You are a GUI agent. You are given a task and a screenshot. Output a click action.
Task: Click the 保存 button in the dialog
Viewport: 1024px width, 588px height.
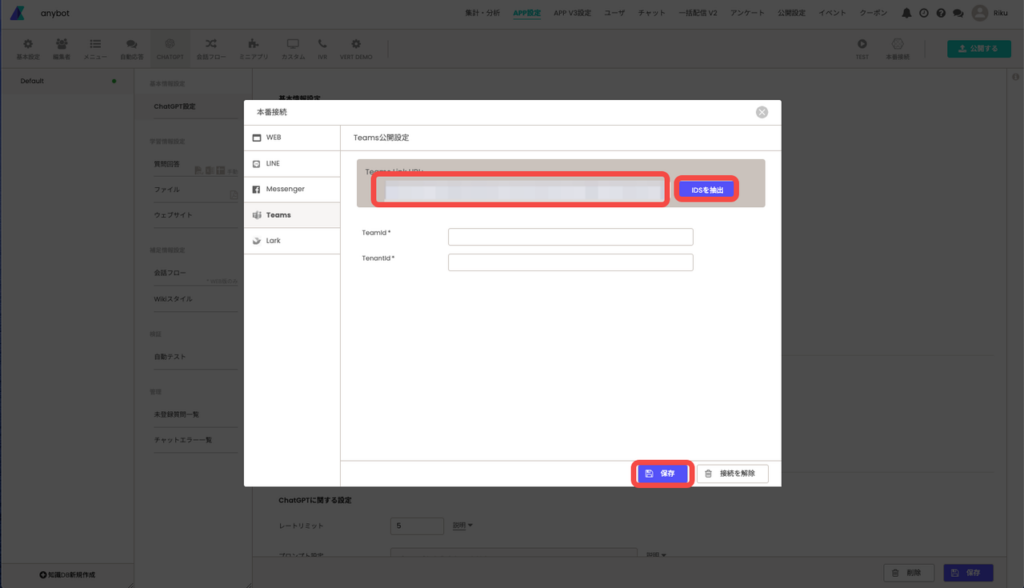click(x=661, y=473)
